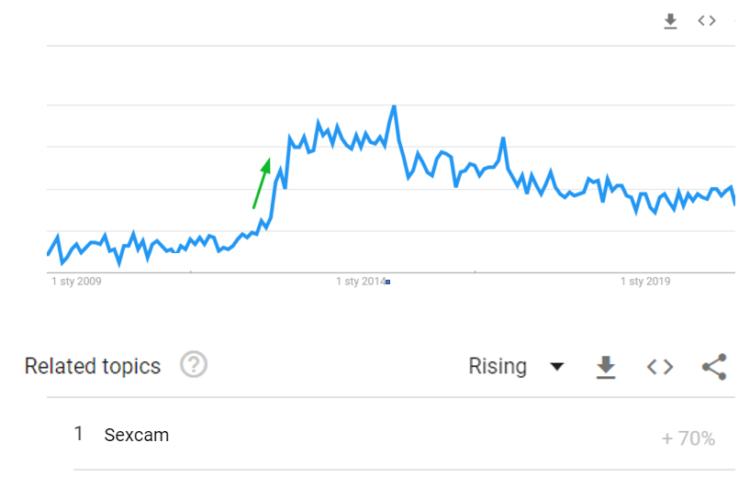Embed the Related topics widget
Image resolution: width=750 pixels, height=487 pixels.
pos(659,367)
